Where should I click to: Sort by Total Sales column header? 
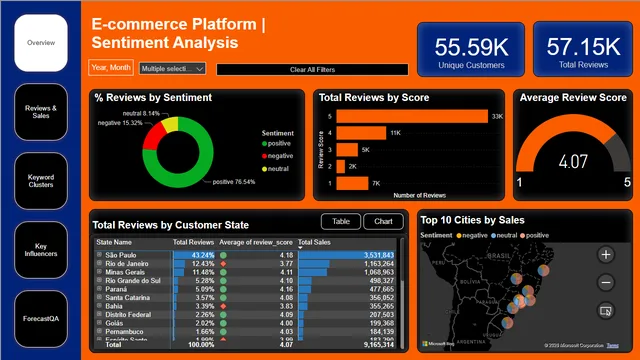pos(314,242)
